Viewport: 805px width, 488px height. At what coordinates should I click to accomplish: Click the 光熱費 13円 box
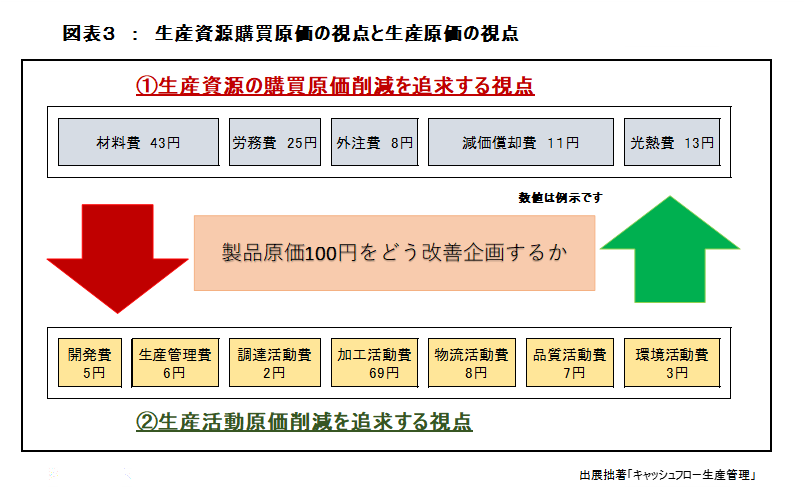672,142
